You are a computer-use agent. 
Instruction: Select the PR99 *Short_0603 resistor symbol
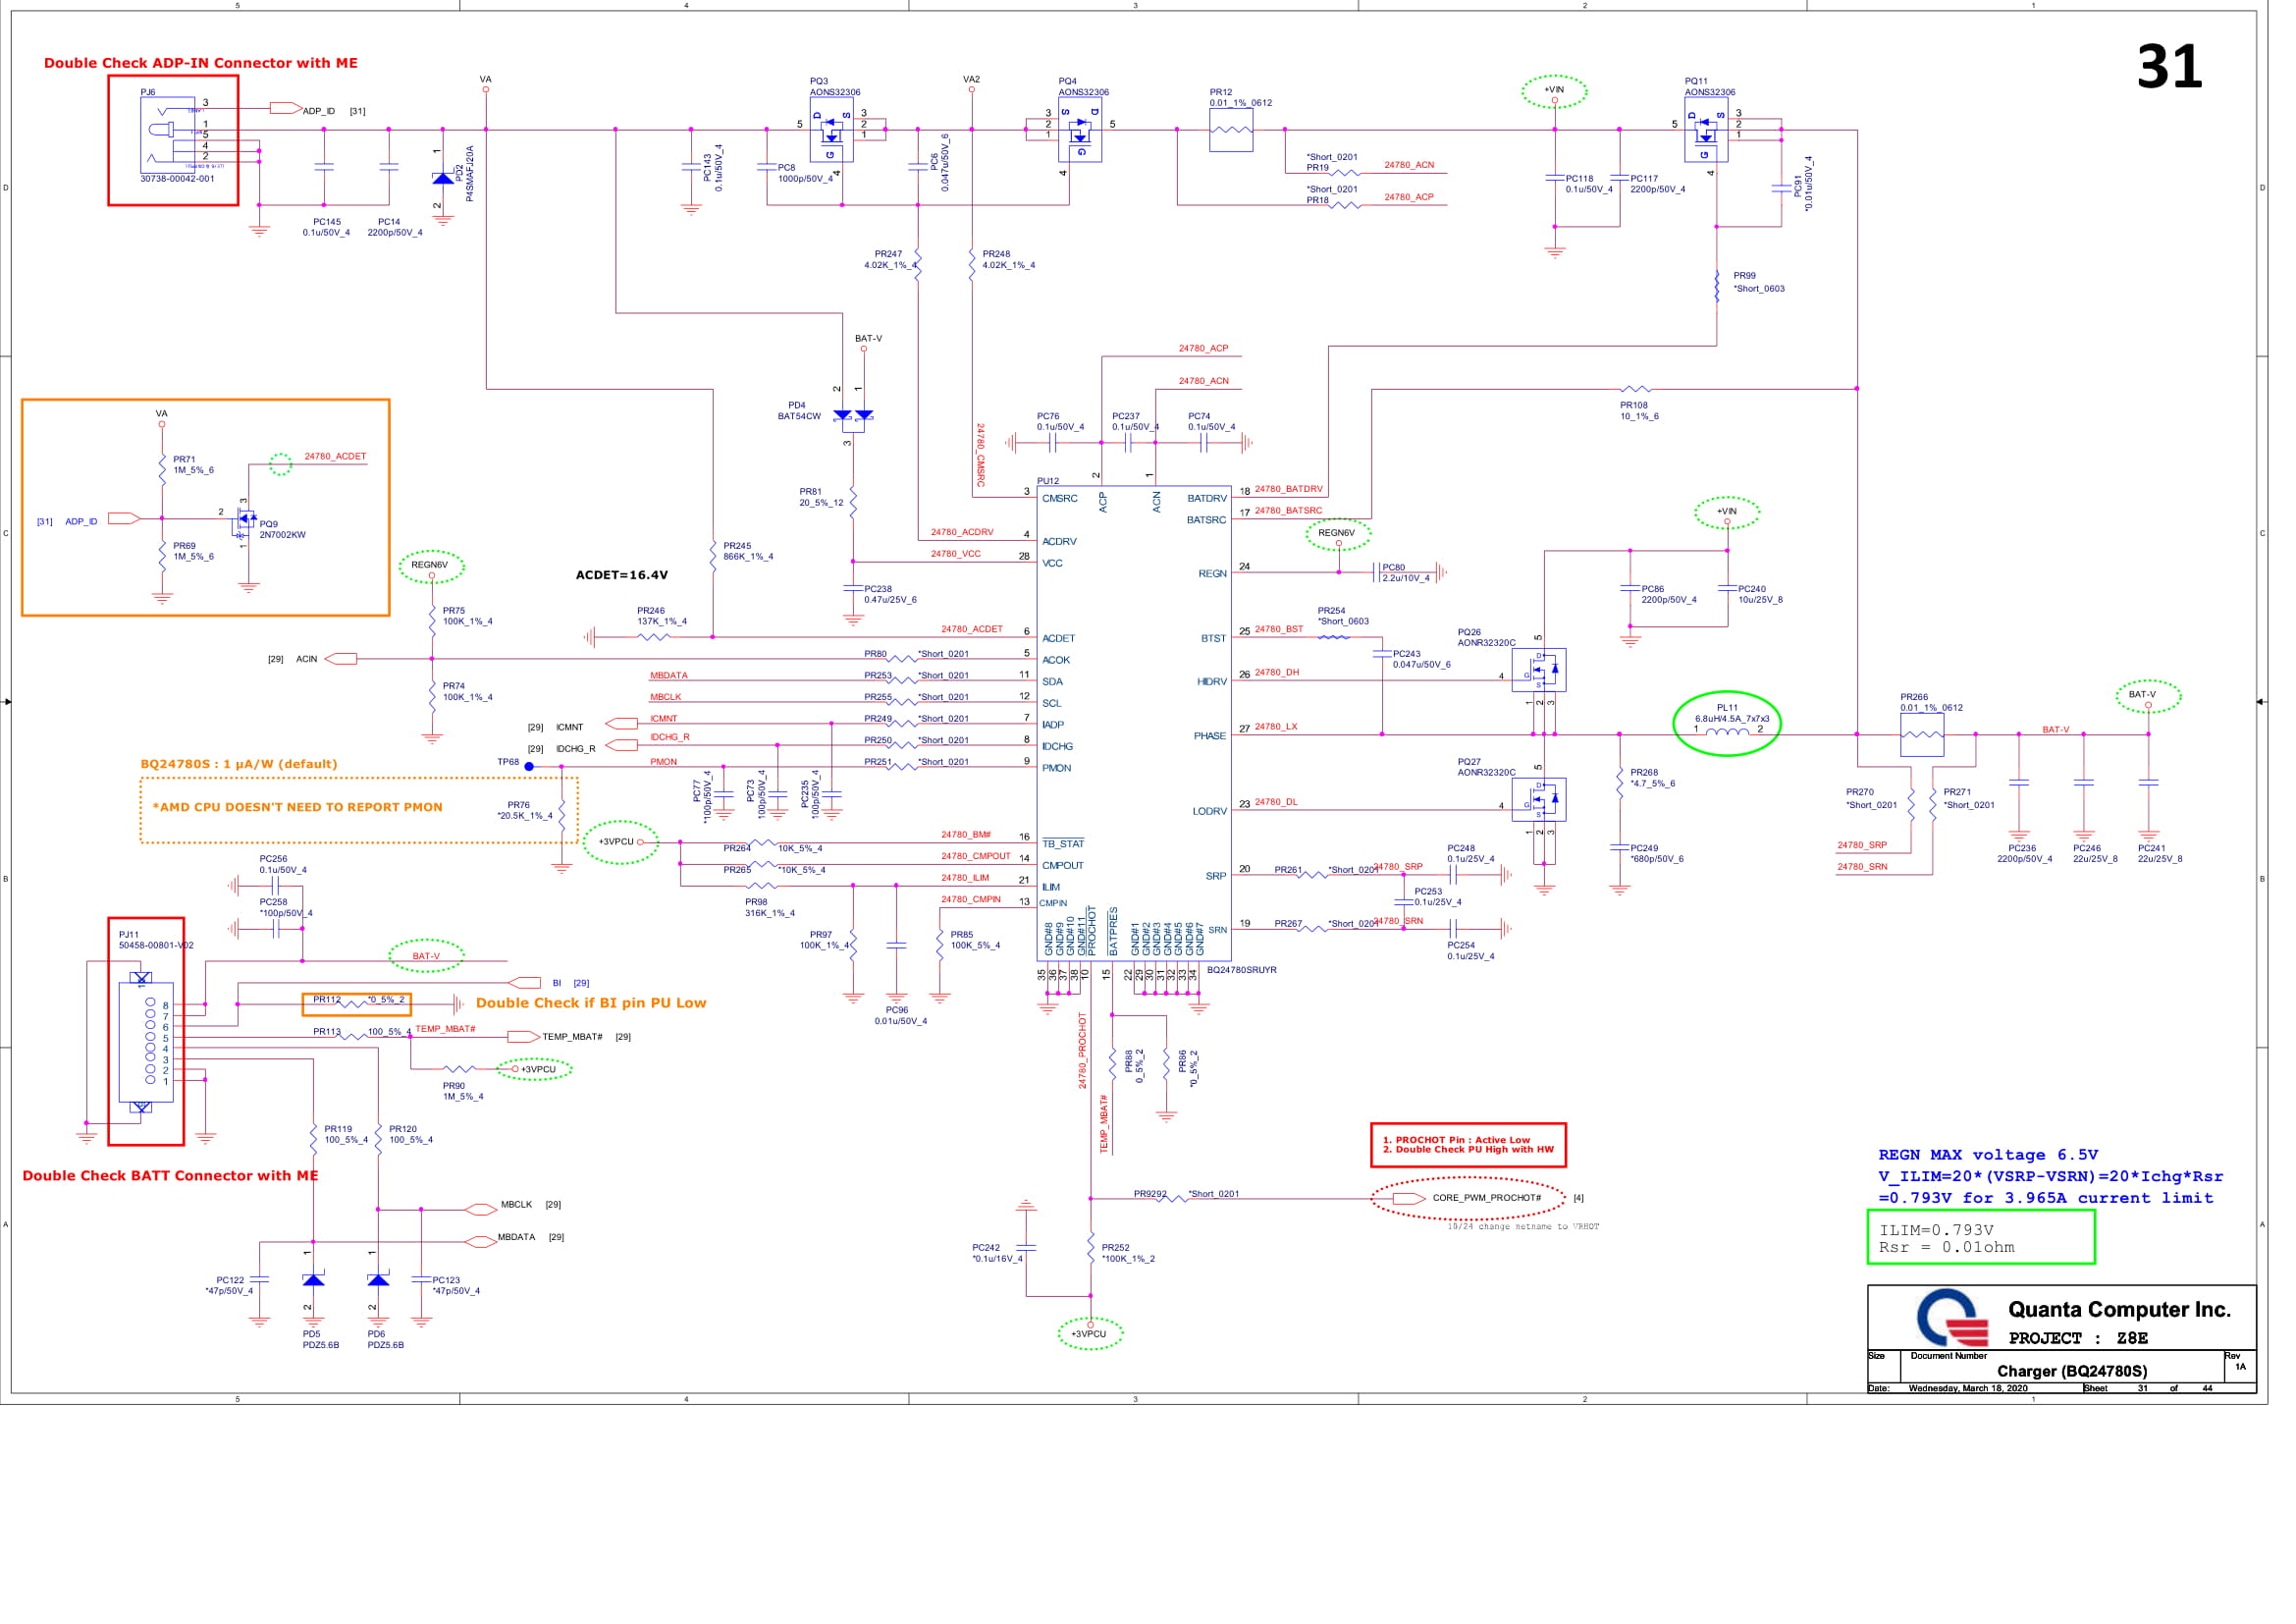(x=1716, y=287)
